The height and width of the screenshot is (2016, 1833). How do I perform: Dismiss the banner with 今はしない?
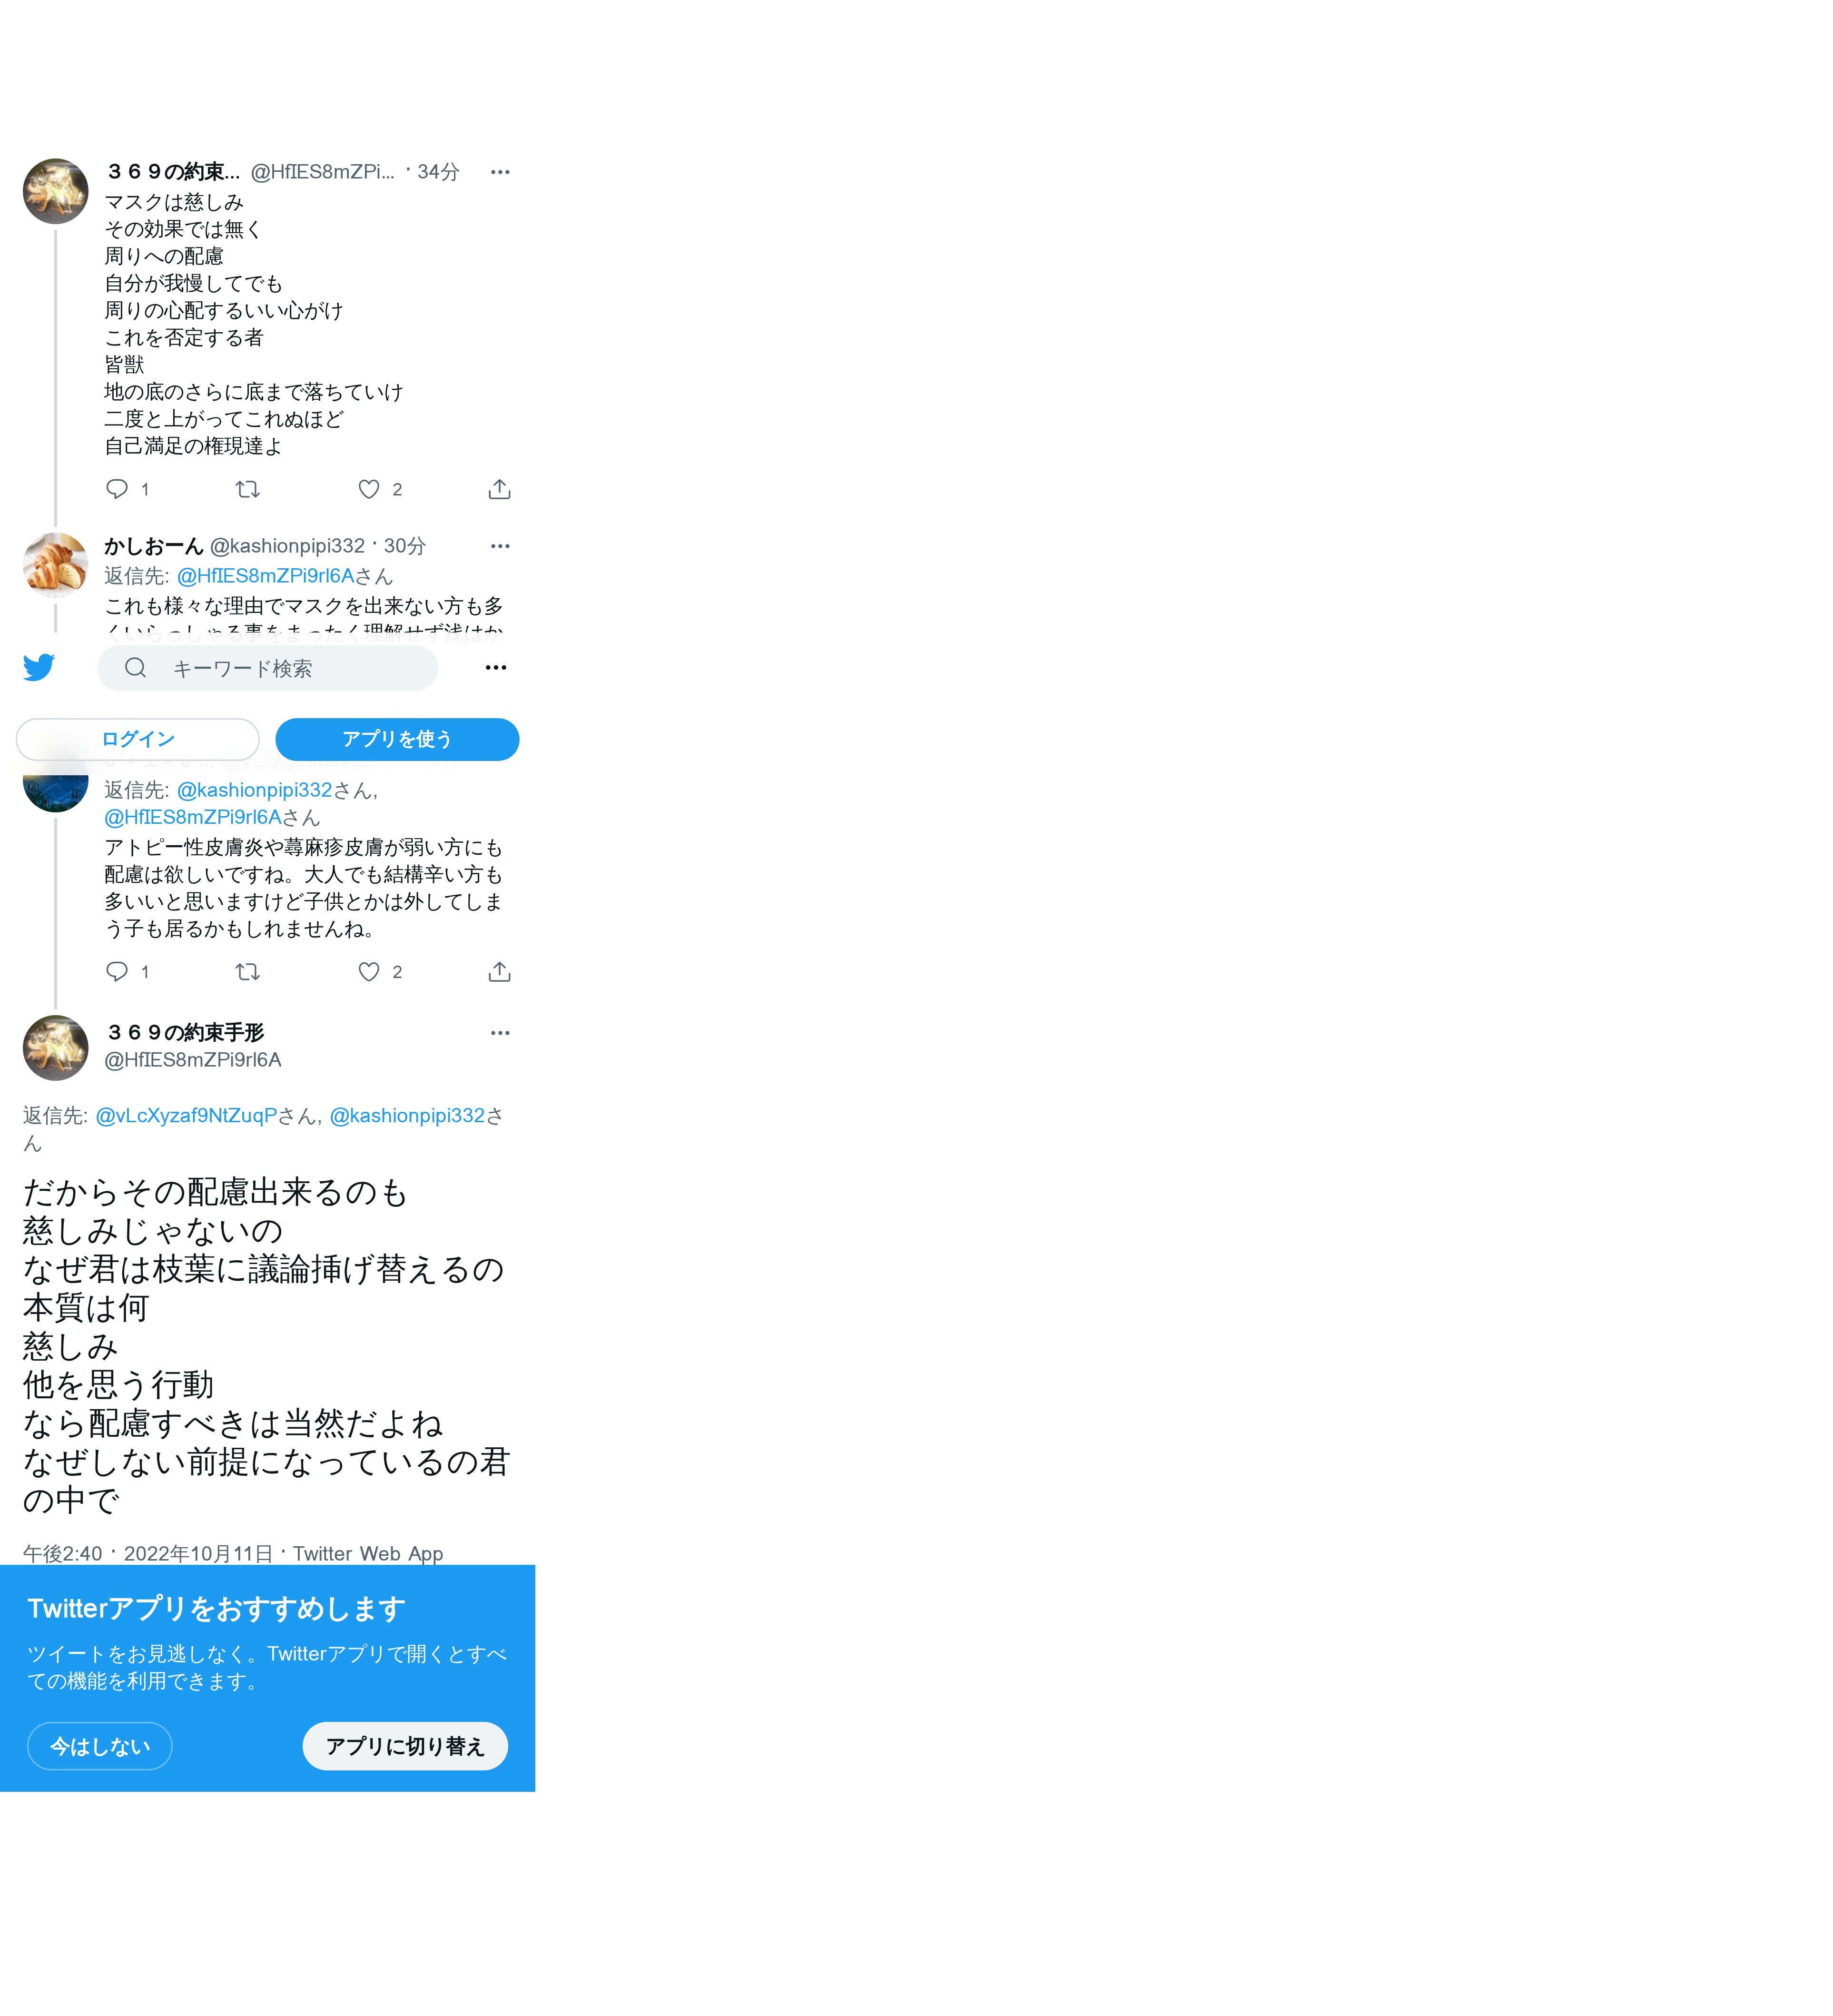tap(100, 1746)
